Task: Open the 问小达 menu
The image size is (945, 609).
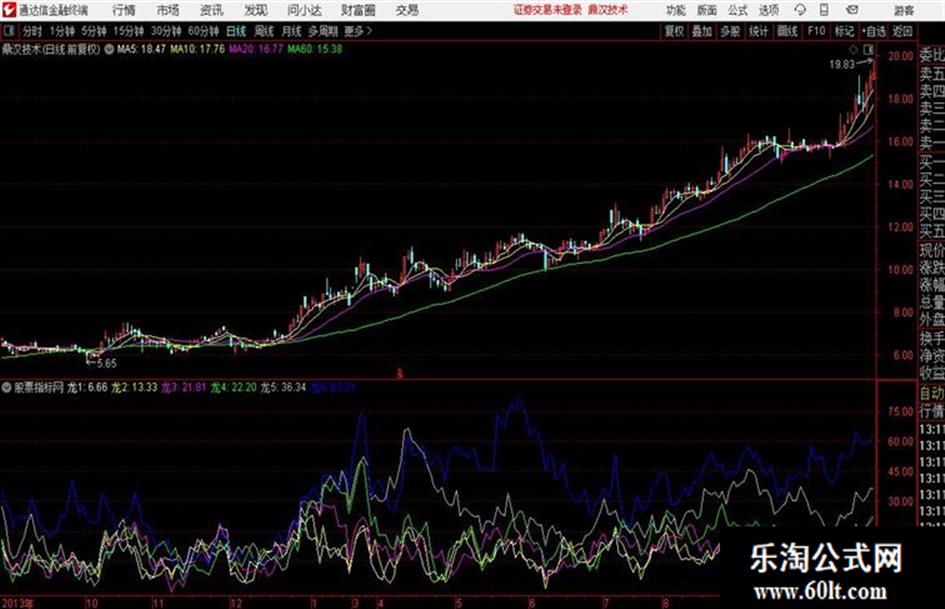Action: [x=304, y=10]
